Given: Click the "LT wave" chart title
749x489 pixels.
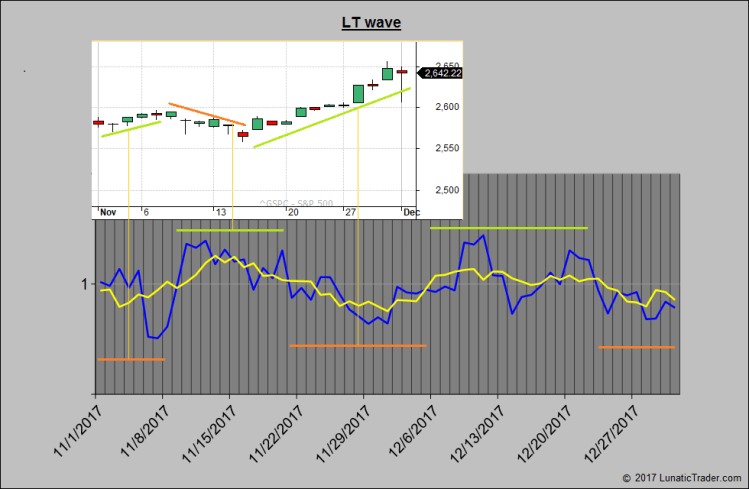Looking at the screenshot, I should point(373,21).
